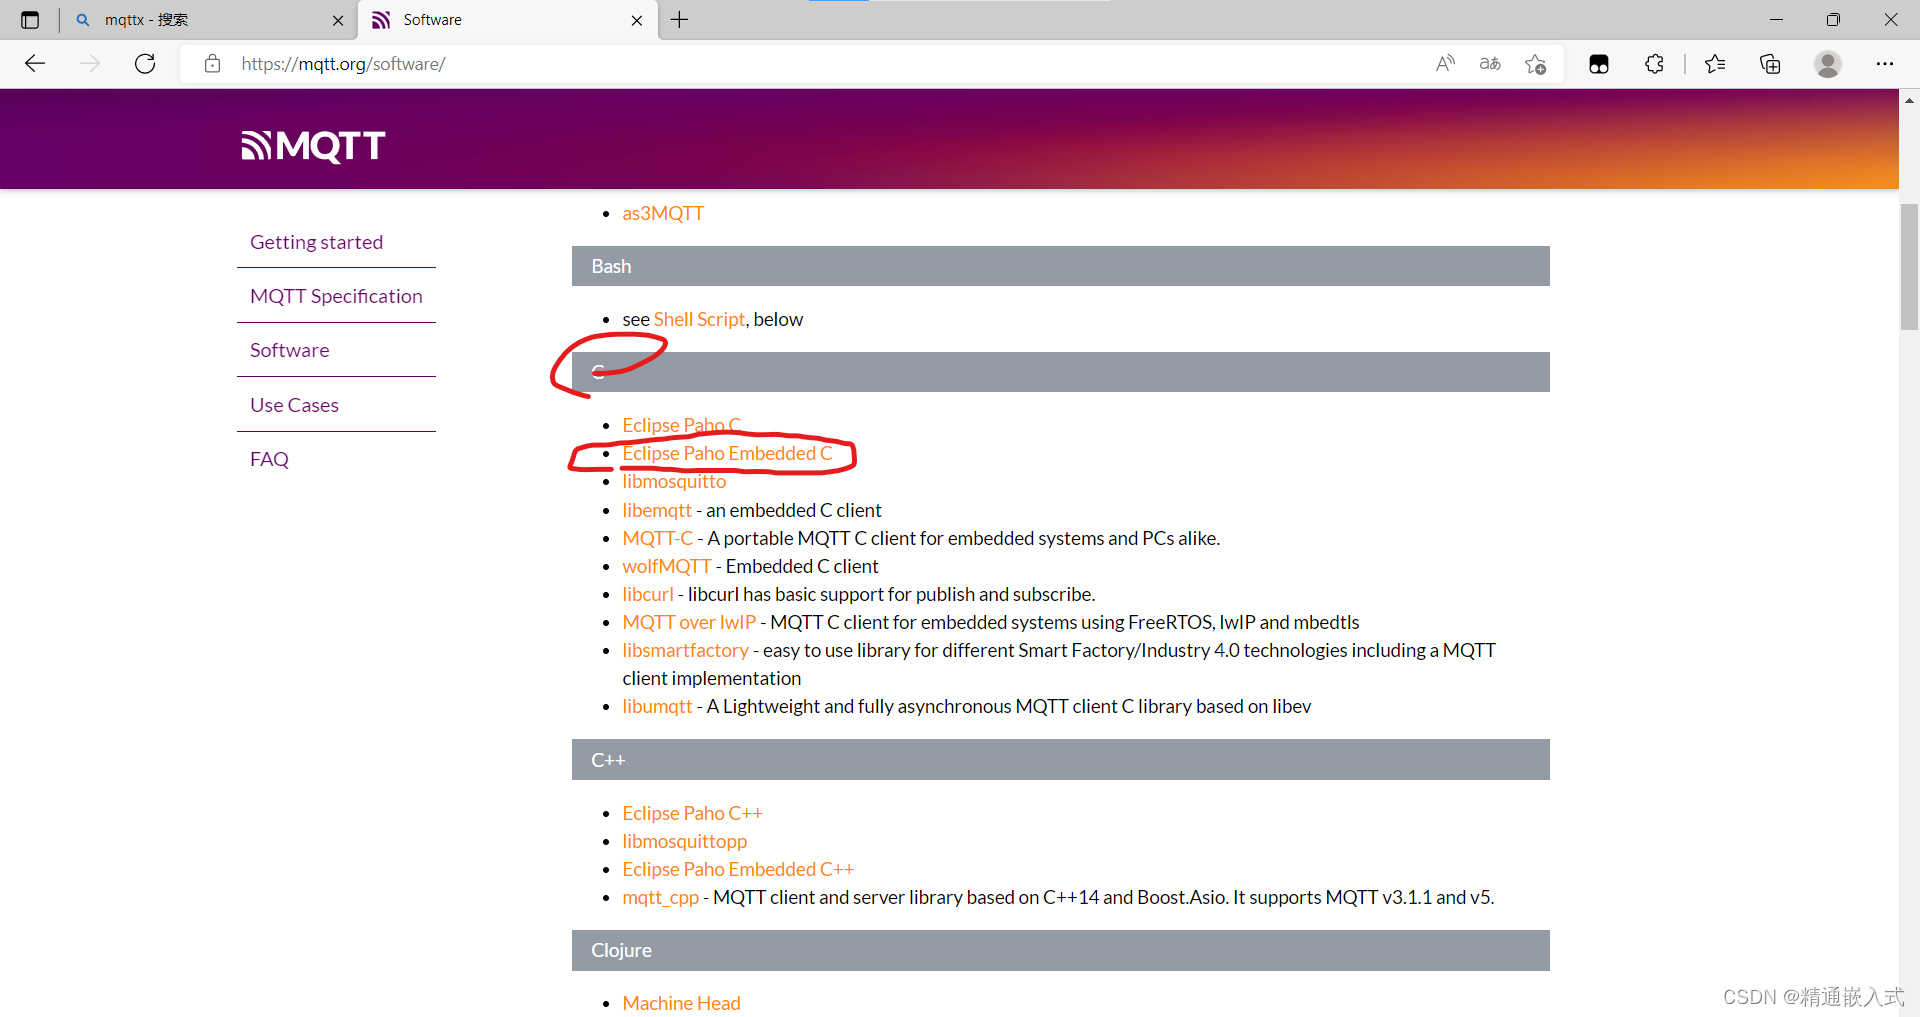Open the dark-mask extension icon
The image size is (1920, 1017).
click(x=1599, y=64)
